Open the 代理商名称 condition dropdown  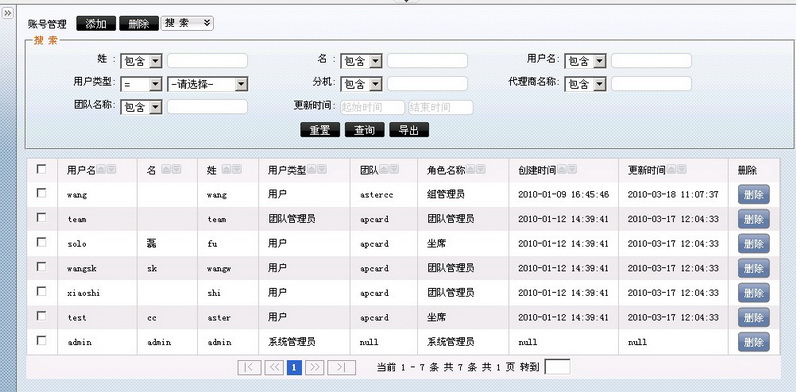(585, 84)
